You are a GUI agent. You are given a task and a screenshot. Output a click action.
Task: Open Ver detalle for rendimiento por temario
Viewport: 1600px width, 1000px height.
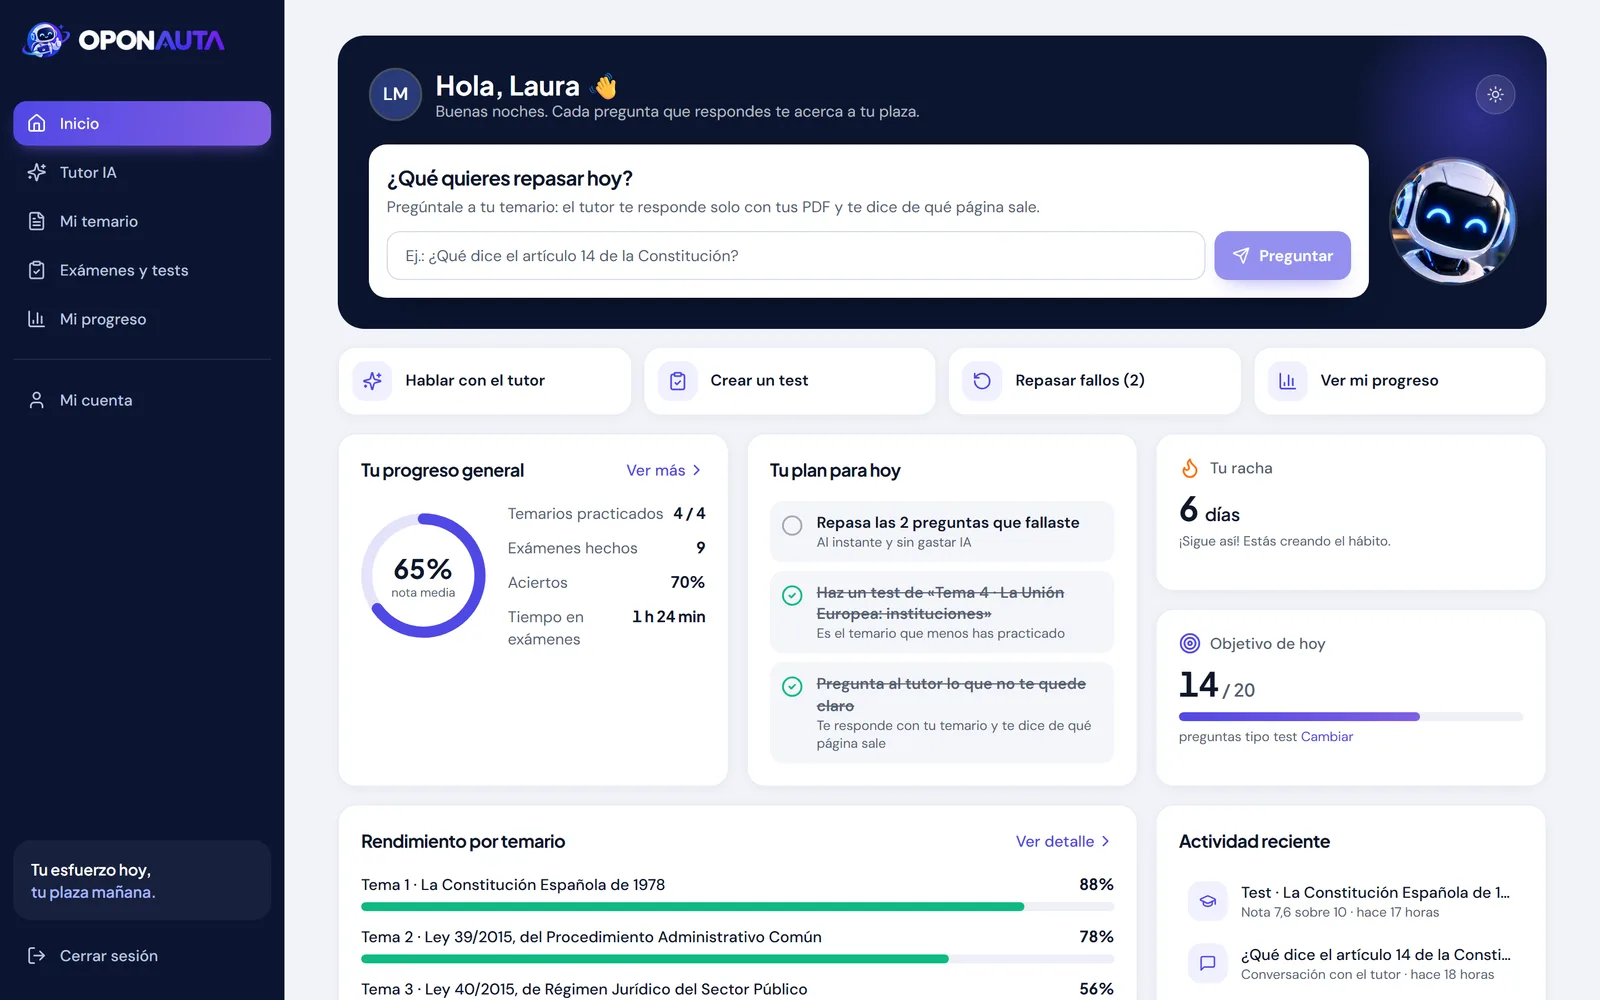(x=1063, y=842)
